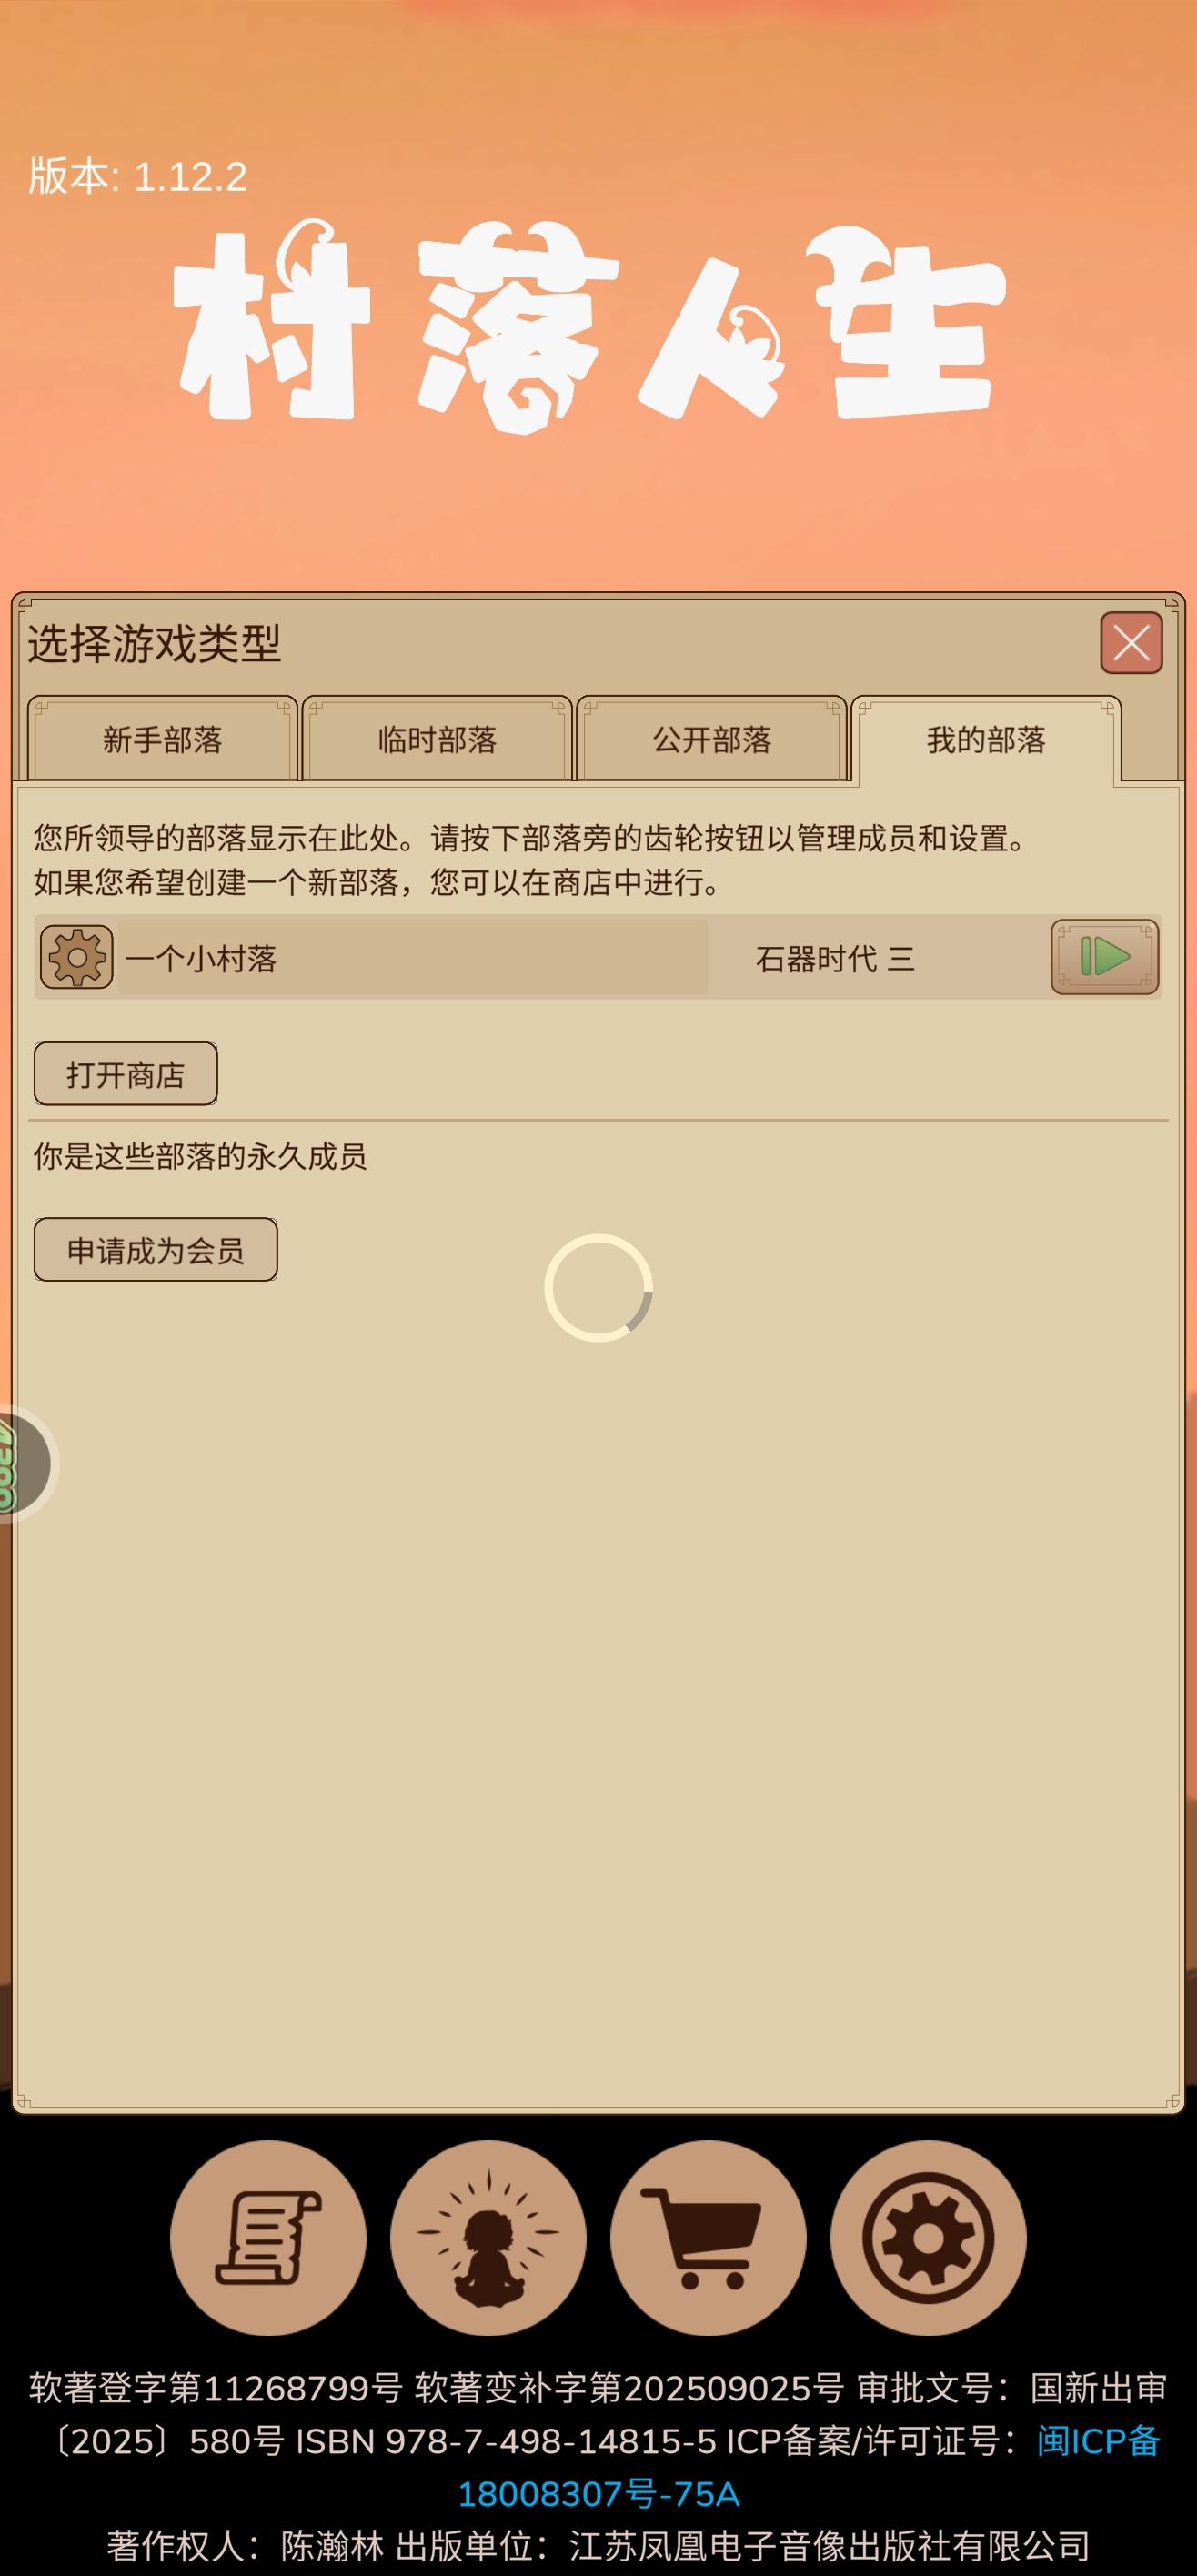Click the 打开商店 button

click(126, 1074)
